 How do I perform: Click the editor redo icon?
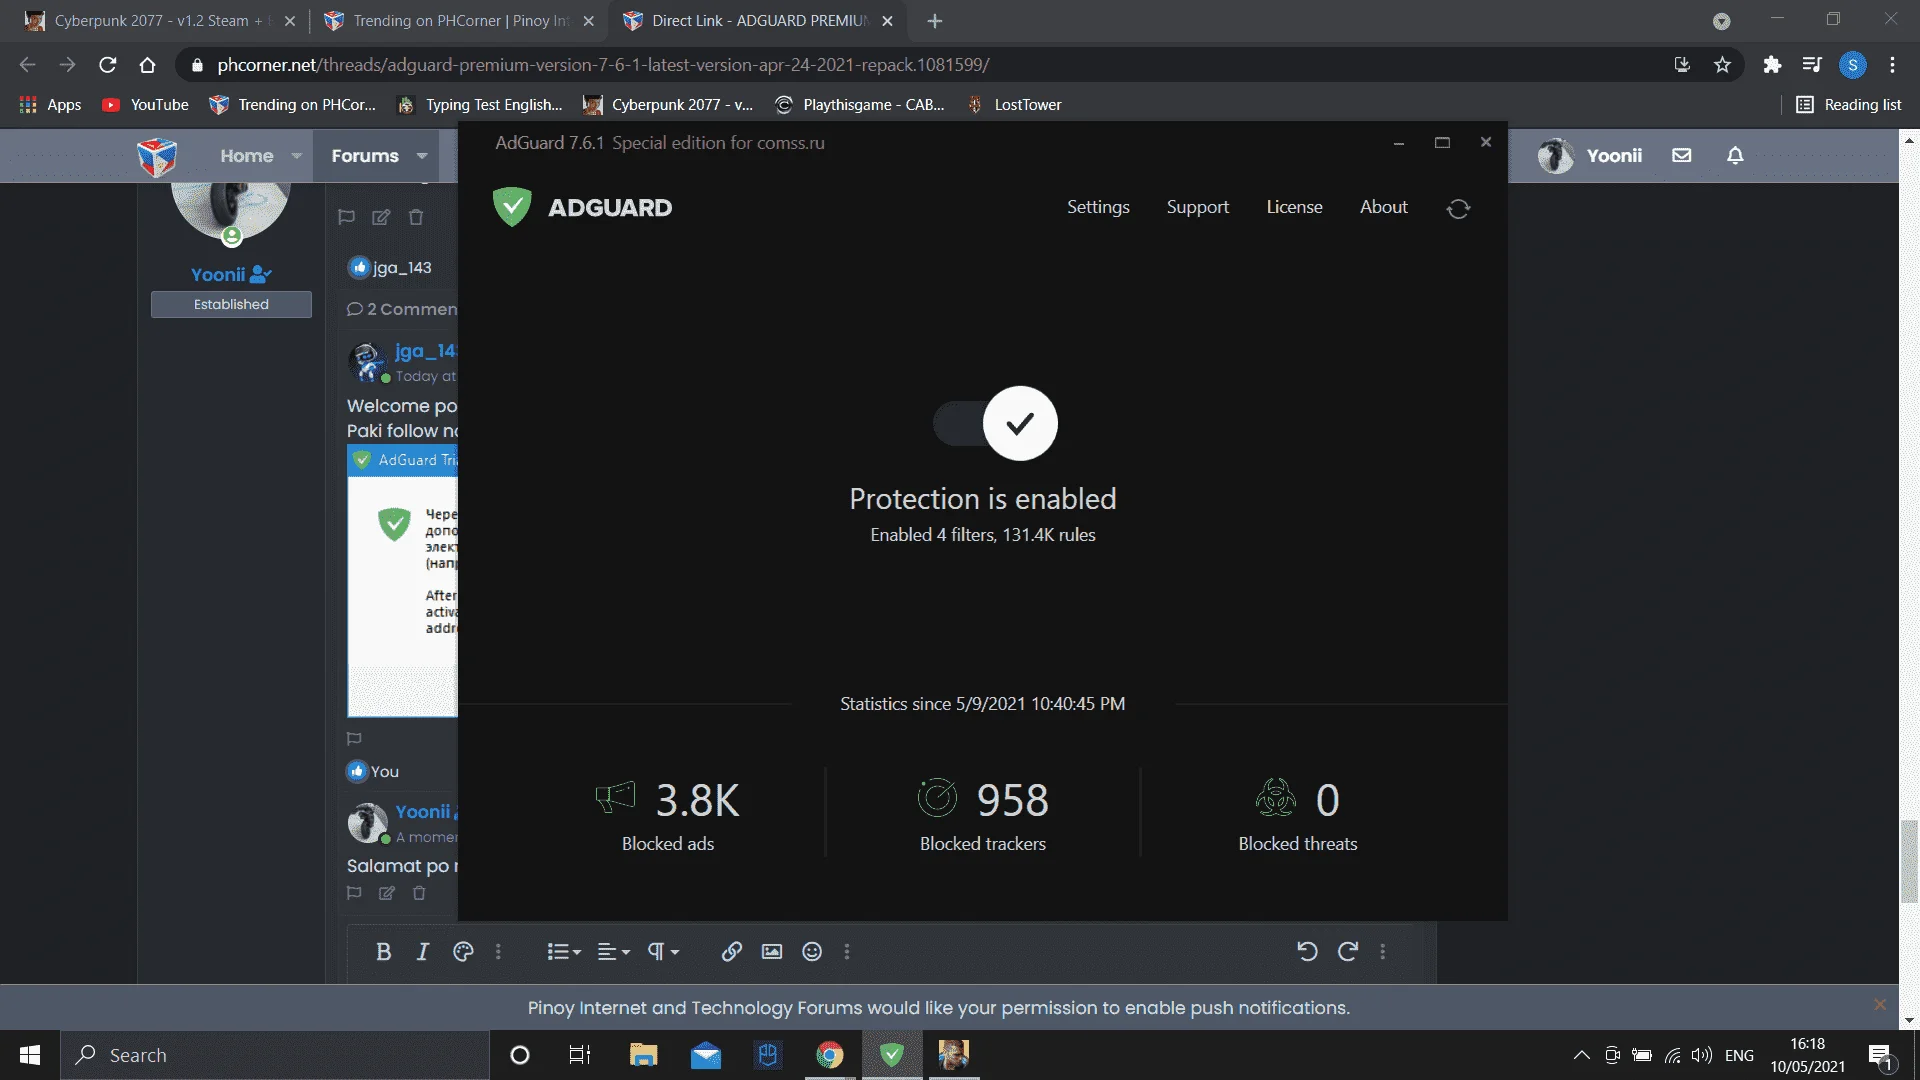coord(1348,952)
